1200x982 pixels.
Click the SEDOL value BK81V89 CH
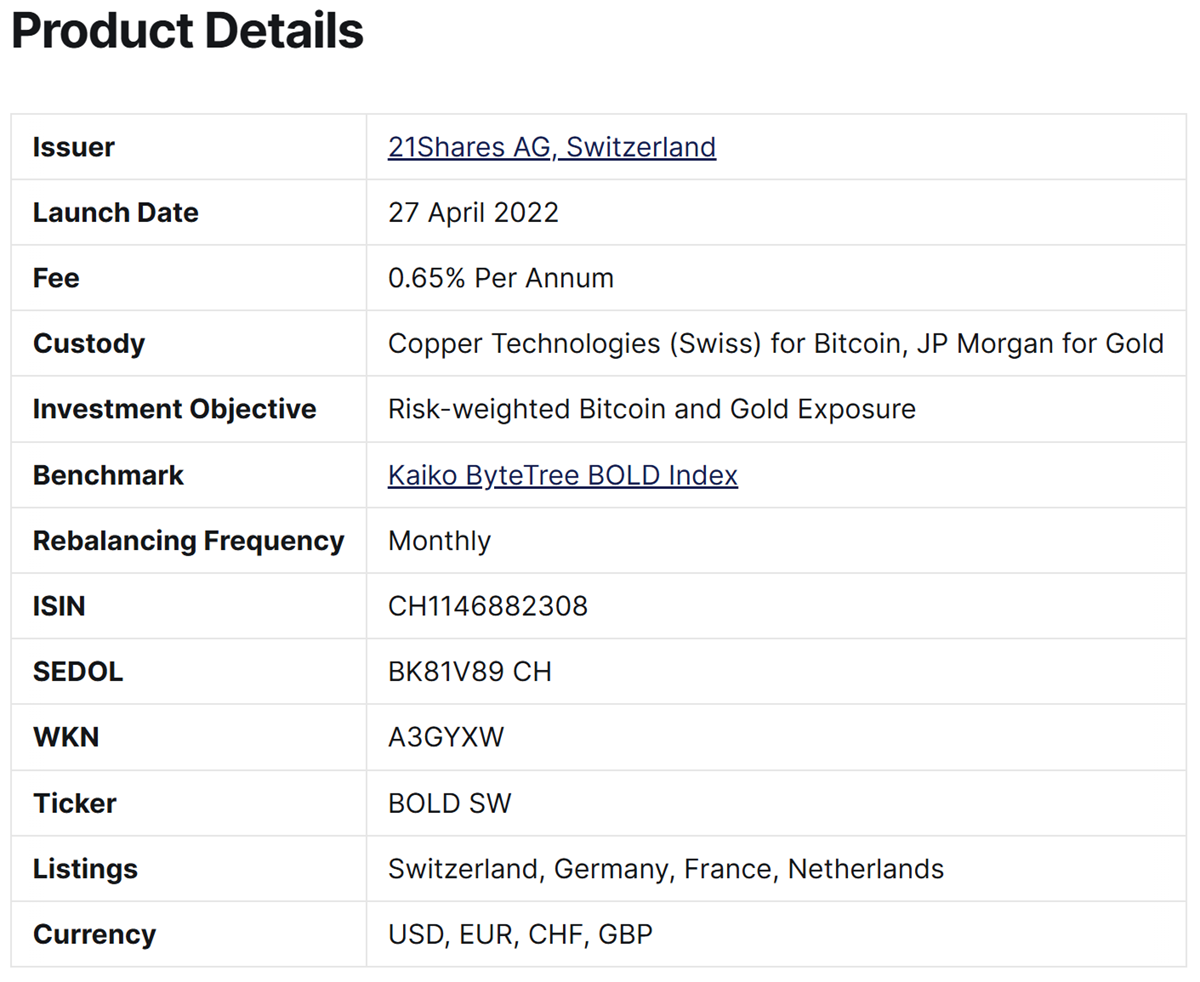[x=469, y=672]
